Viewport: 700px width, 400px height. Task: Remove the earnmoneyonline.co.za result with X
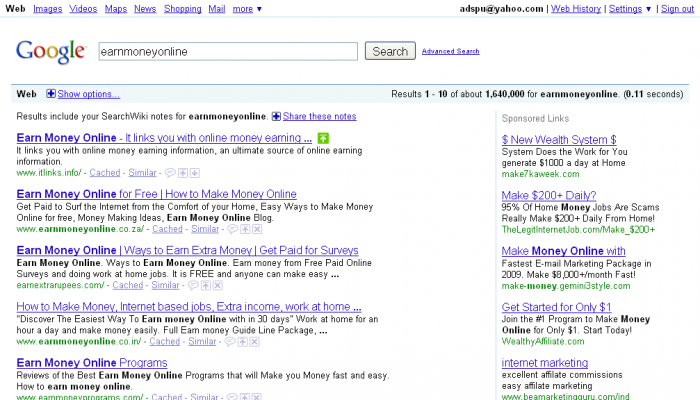pos(257,229)
